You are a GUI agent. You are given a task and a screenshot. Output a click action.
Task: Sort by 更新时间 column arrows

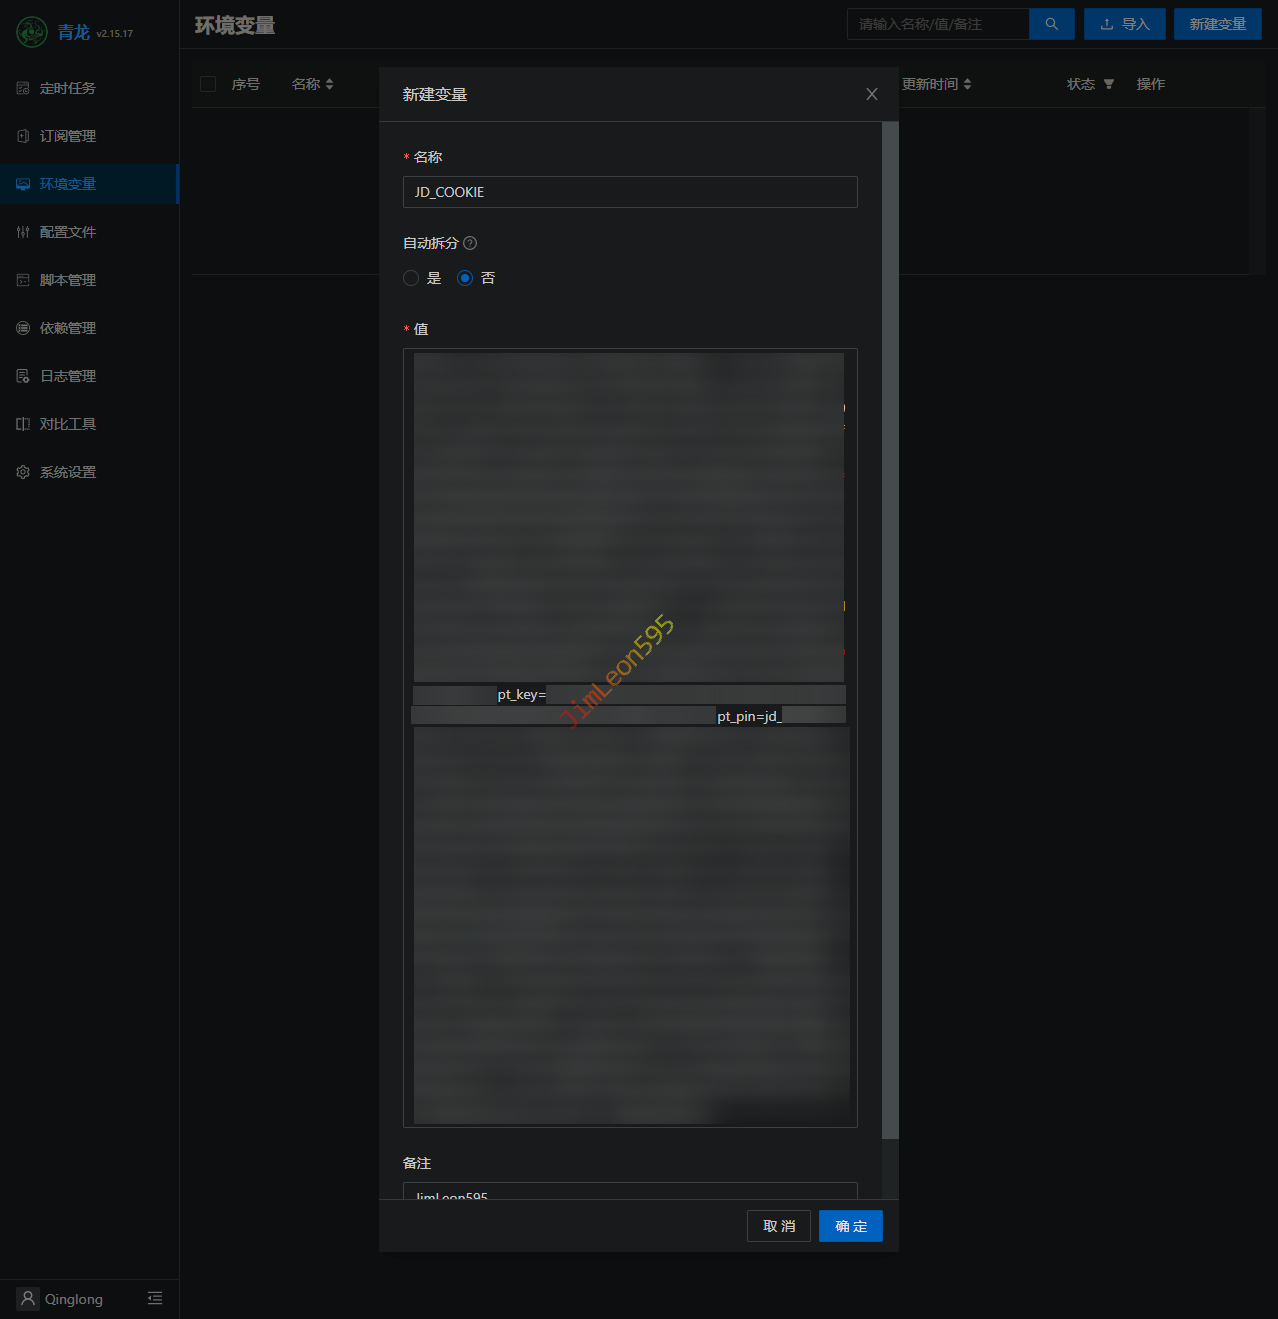click(x=967, y=84)
